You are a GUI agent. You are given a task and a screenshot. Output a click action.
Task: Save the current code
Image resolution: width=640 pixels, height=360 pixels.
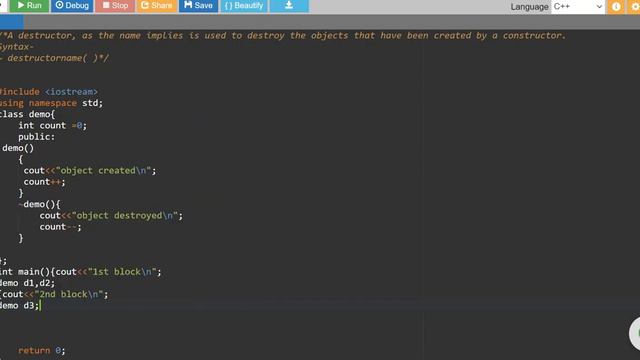coord(198,6)
